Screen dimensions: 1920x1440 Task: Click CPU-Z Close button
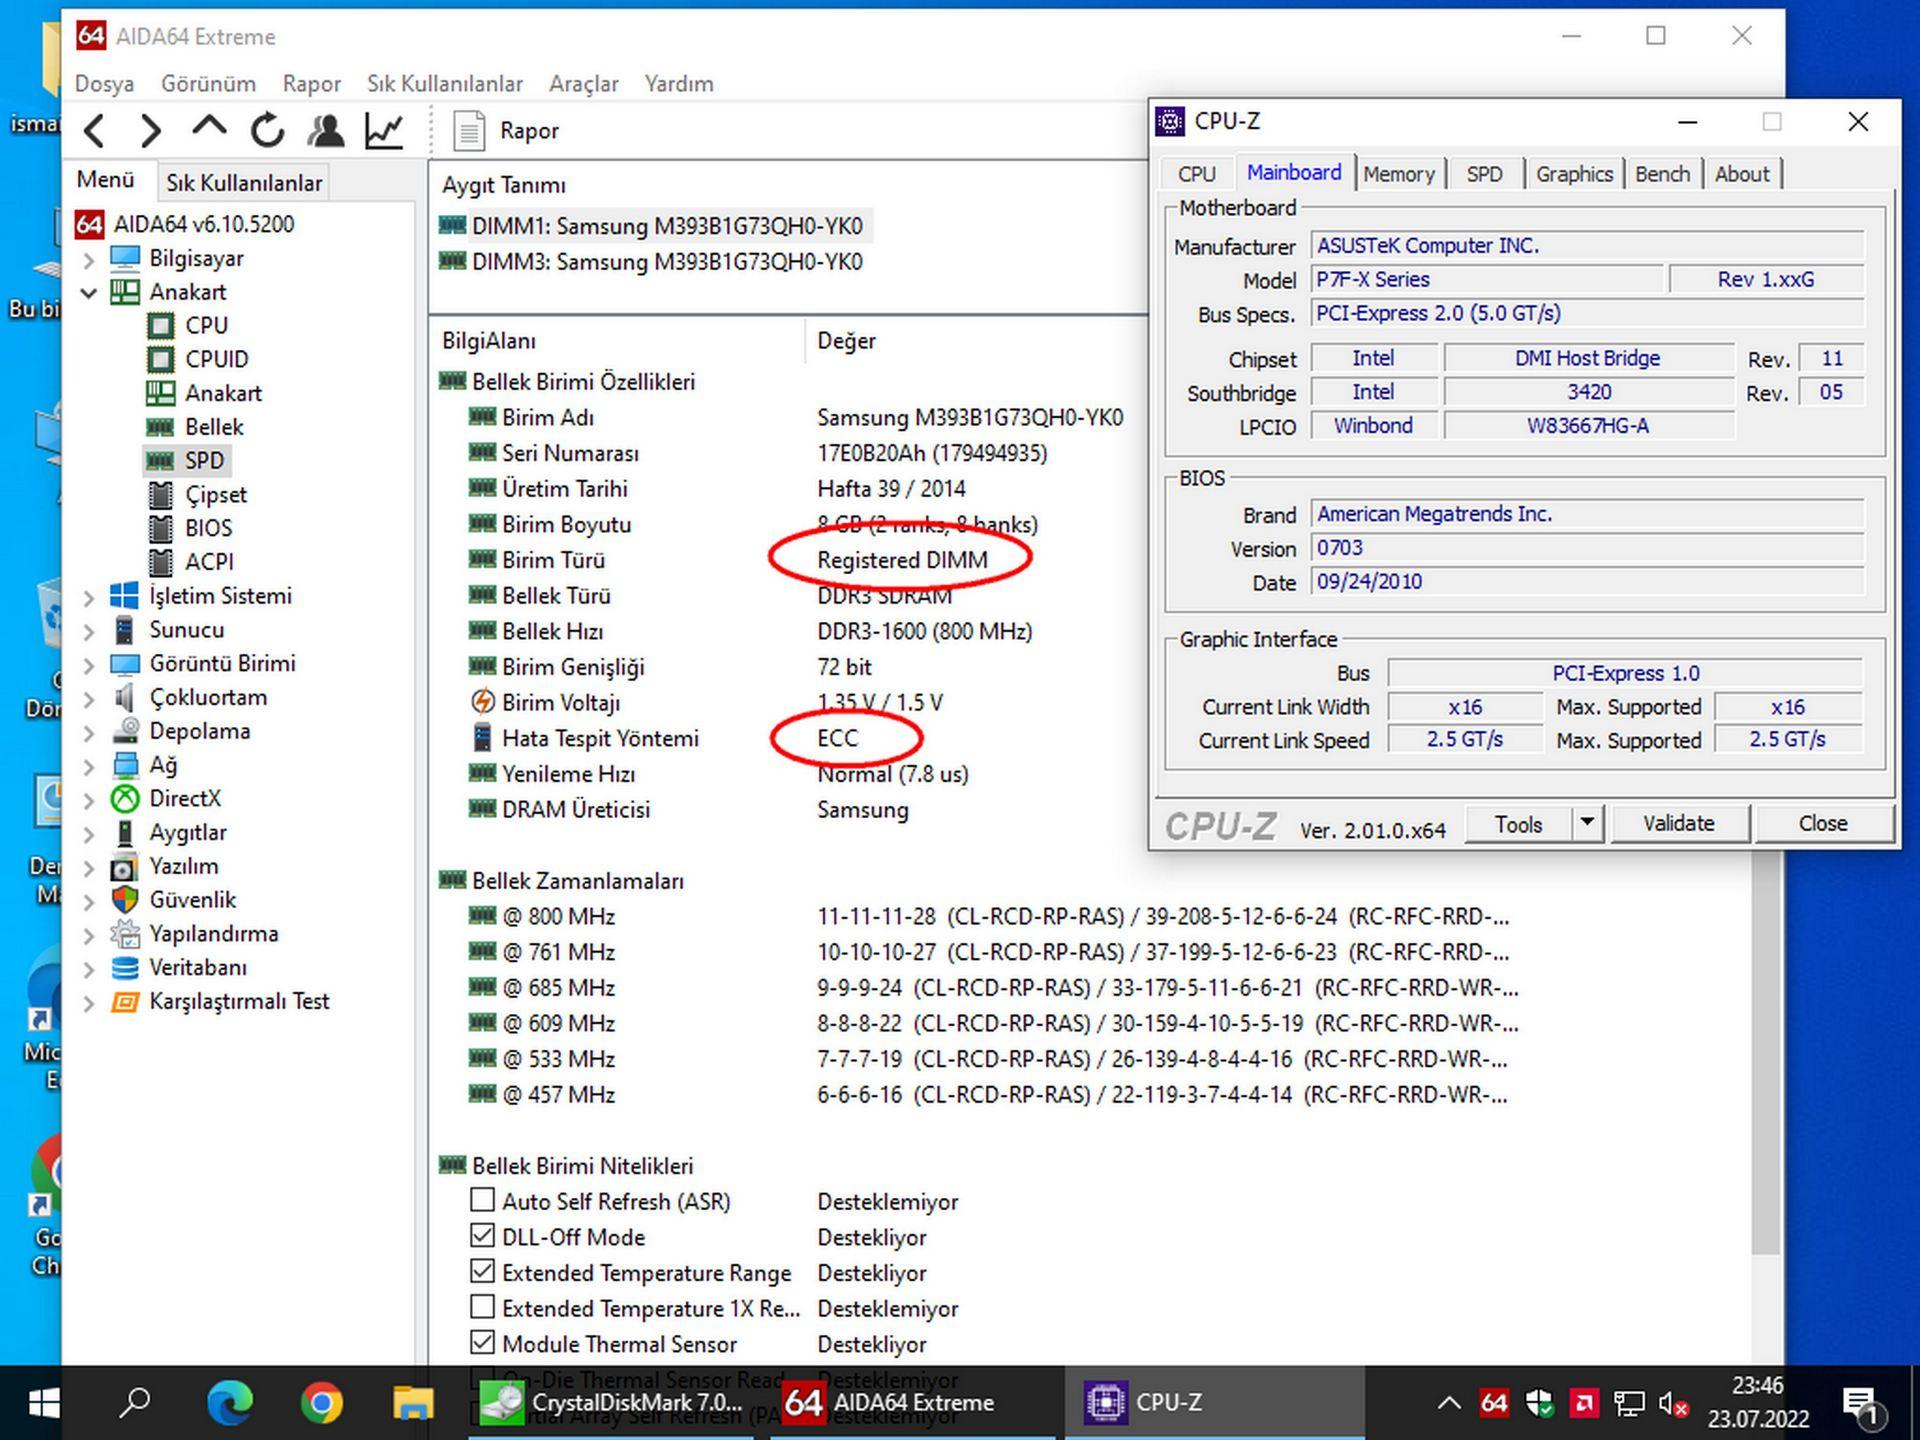tap(1823, 823)
